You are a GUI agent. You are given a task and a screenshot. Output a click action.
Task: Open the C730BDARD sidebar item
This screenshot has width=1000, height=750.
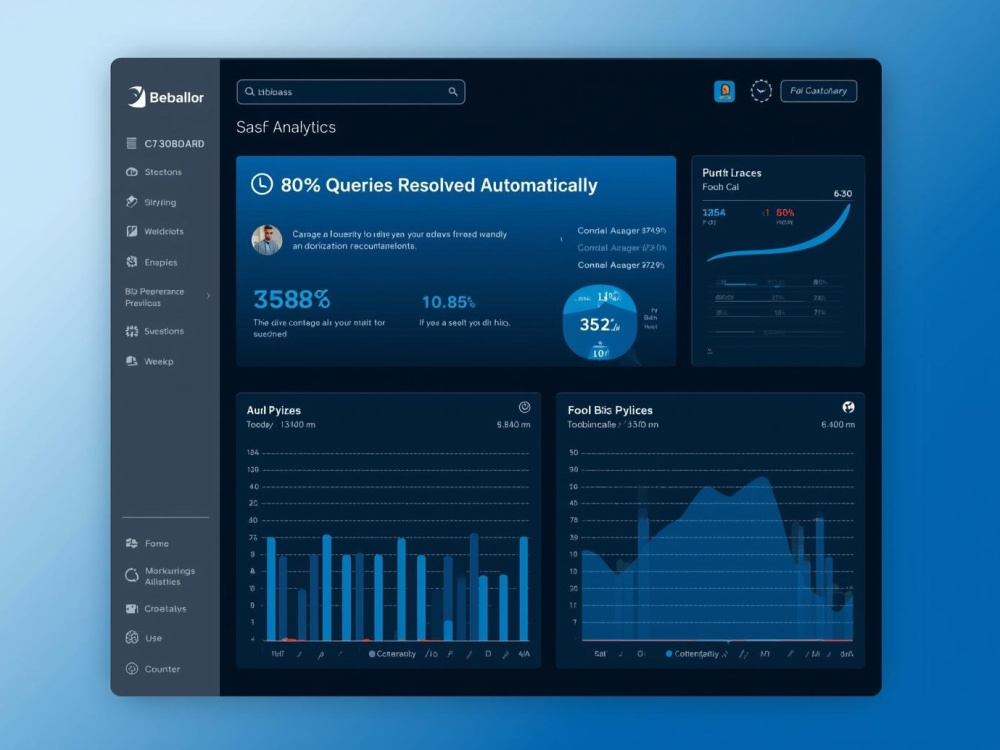[x=165, y=143]
